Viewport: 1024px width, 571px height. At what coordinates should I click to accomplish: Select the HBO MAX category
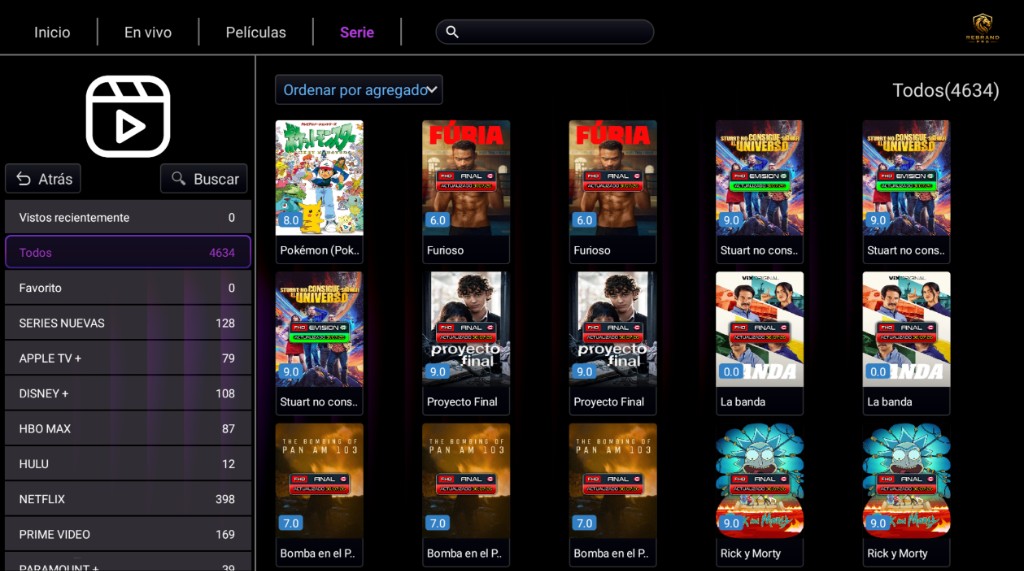(x=128, y=429)
